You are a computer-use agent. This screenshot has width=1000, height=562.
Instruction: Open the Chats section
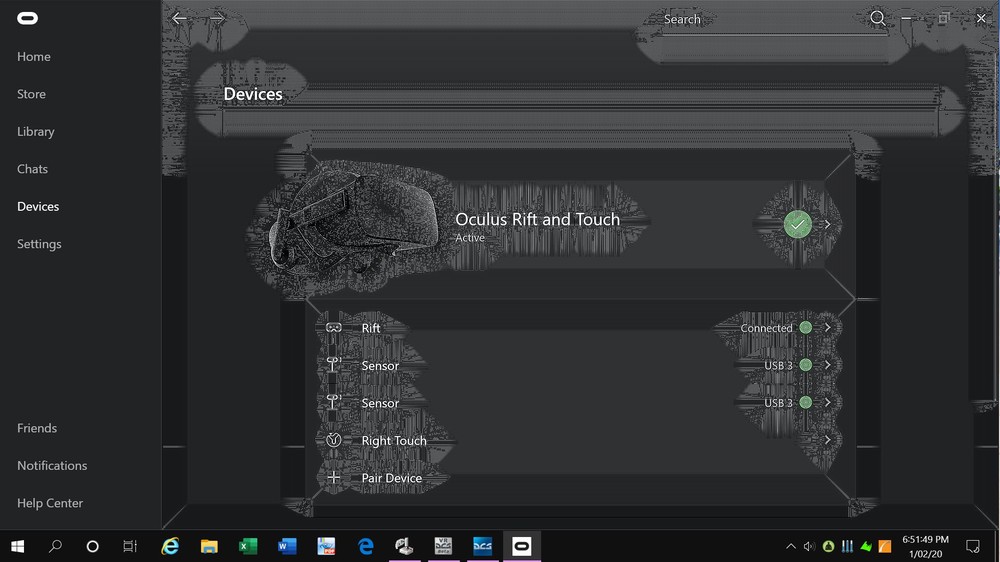[x=33, y=169]
